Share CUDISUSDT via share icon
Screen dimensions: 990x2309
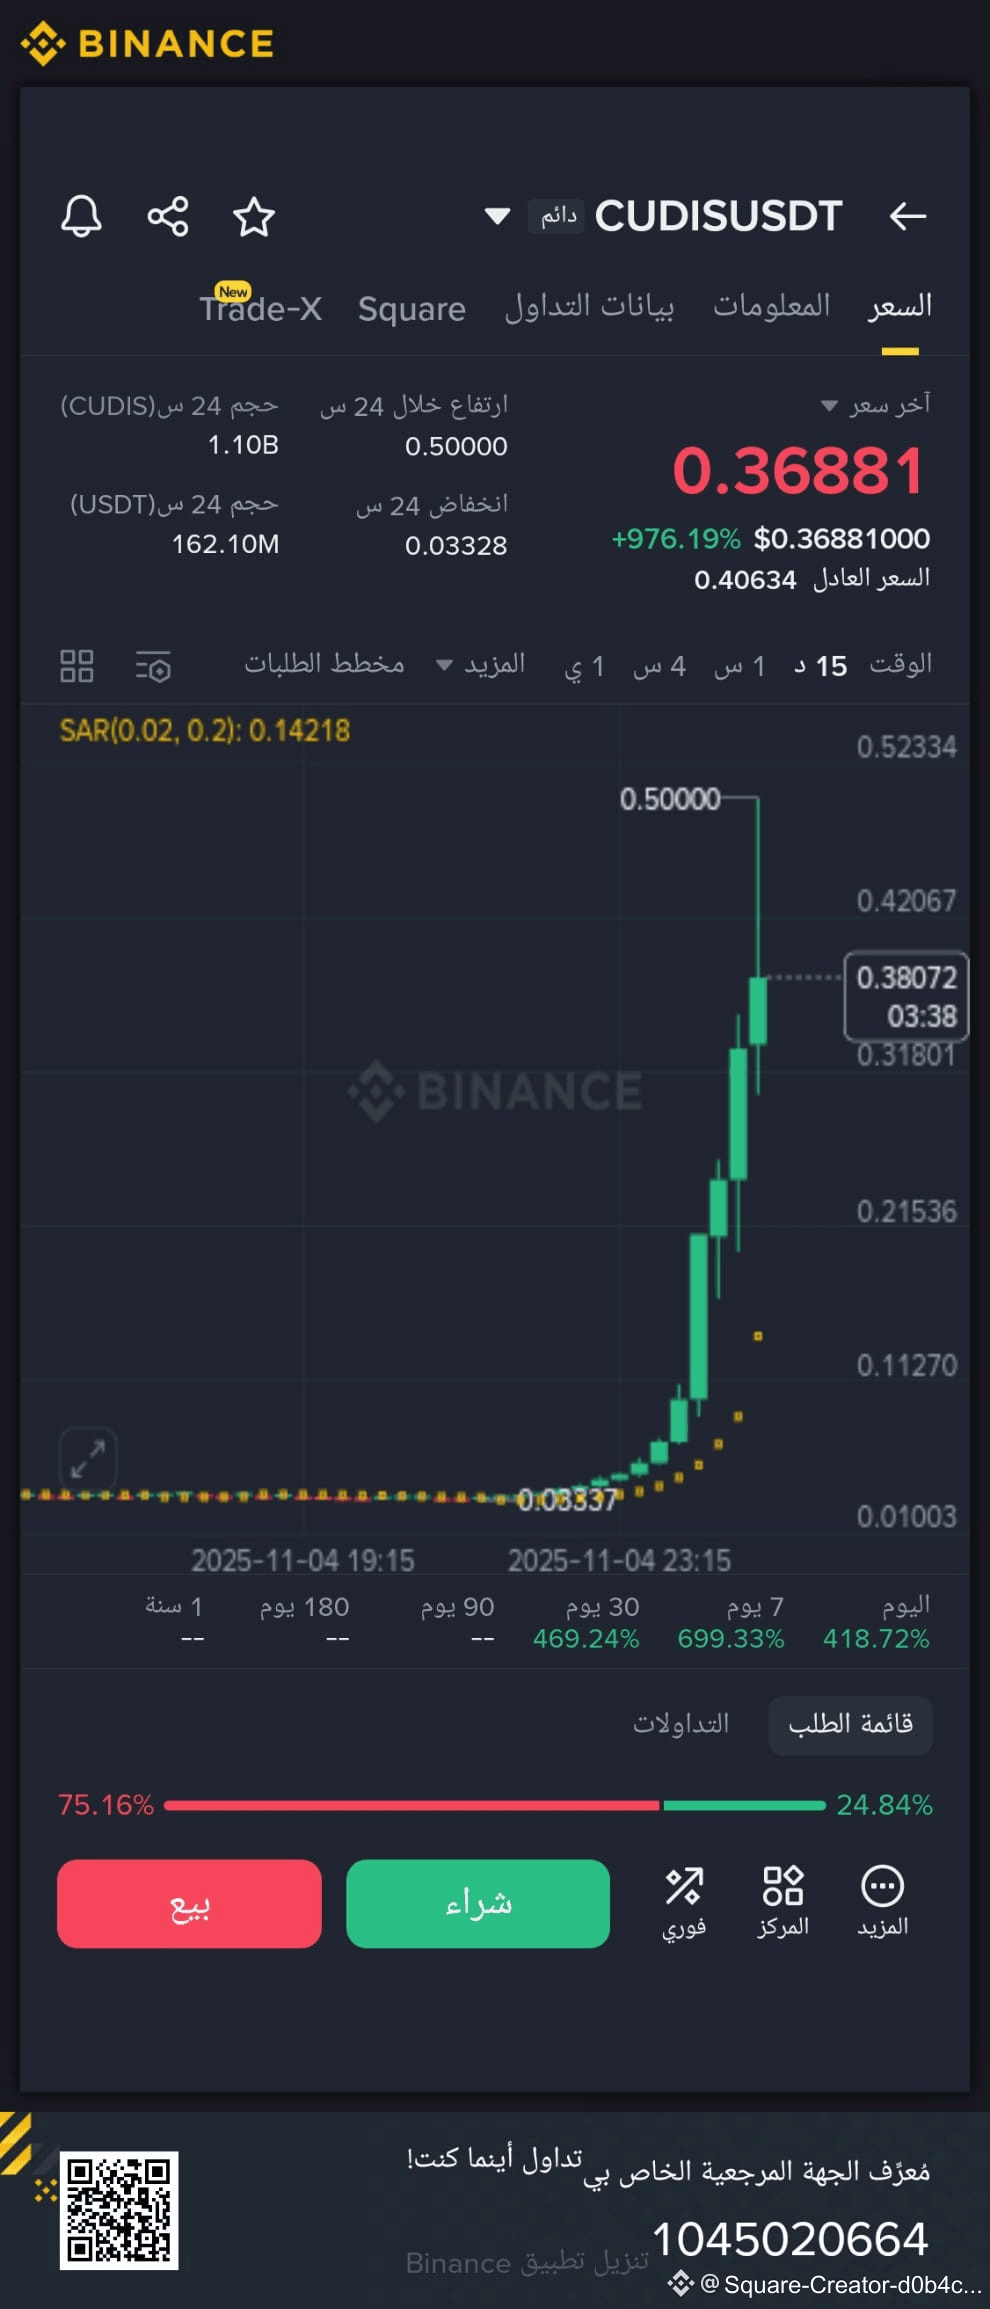click(x=168, y=216)
